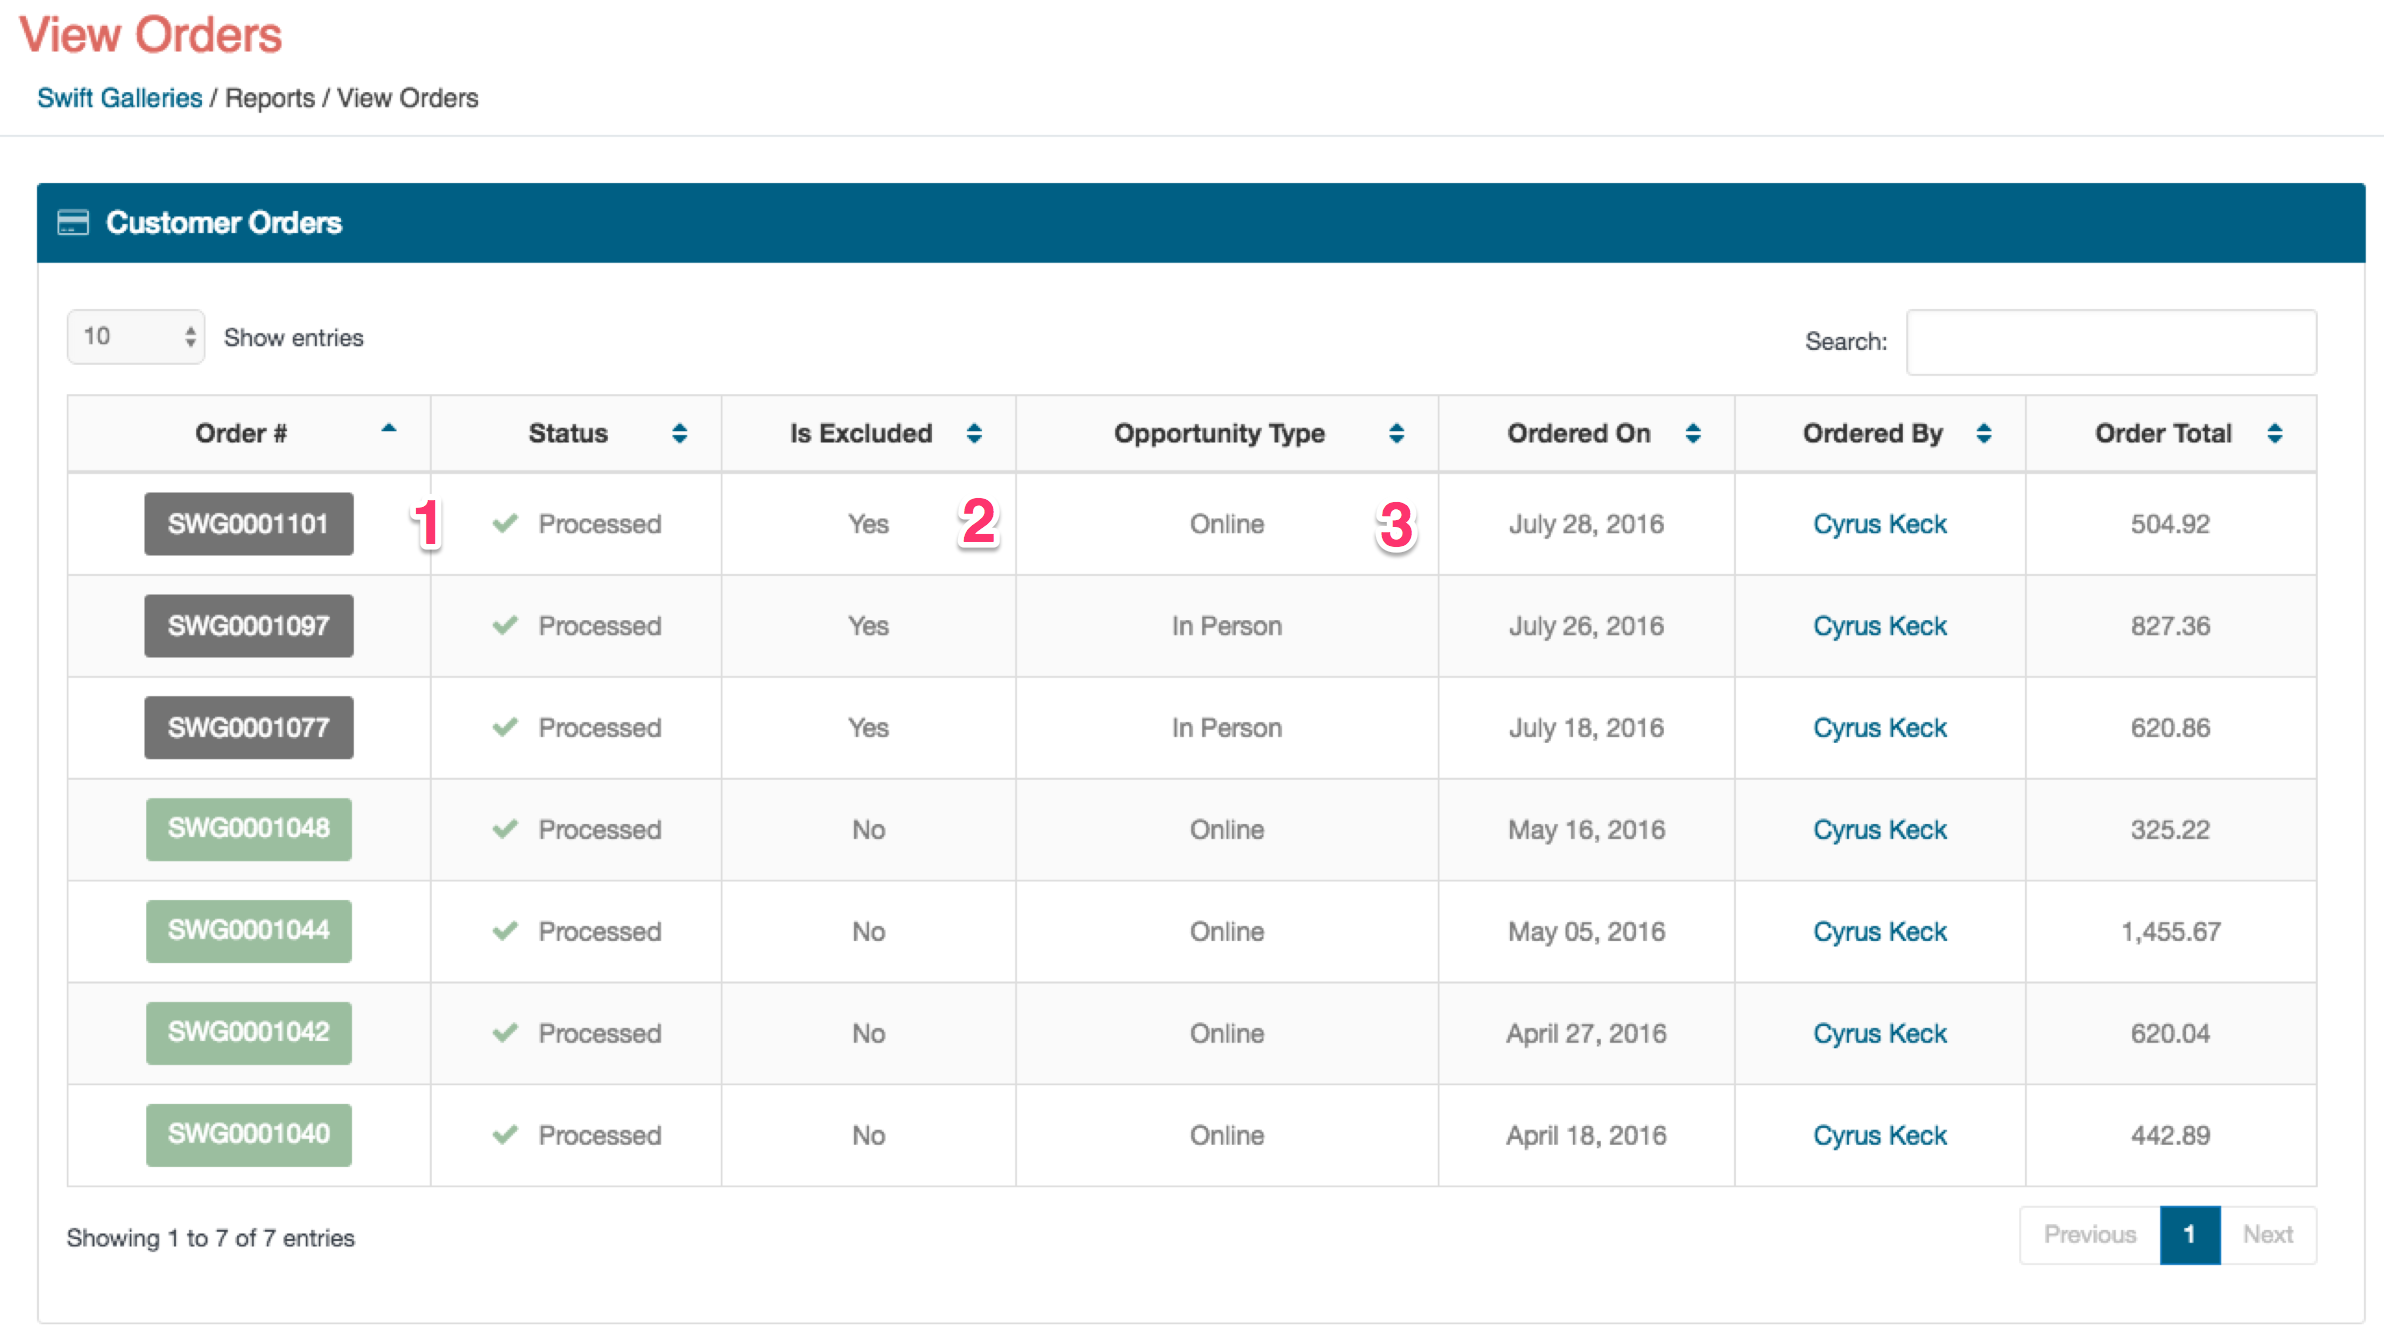Select the 620.04 order total cell
2384x1344 pixels.
click(x=2170, y=1034)
